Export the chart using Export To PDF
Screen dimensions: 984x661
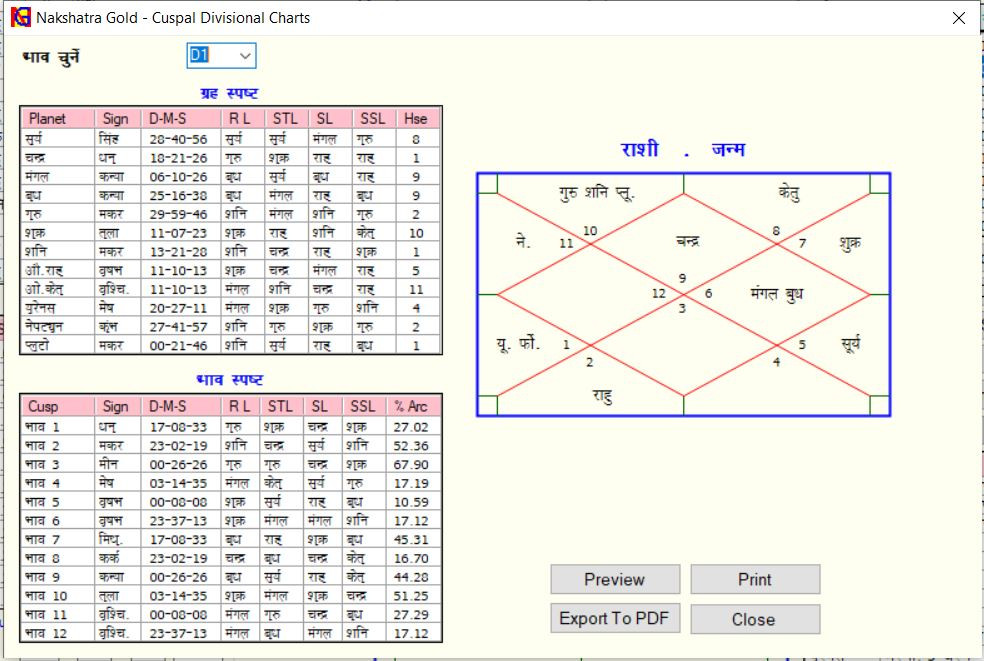pos(615,619)
